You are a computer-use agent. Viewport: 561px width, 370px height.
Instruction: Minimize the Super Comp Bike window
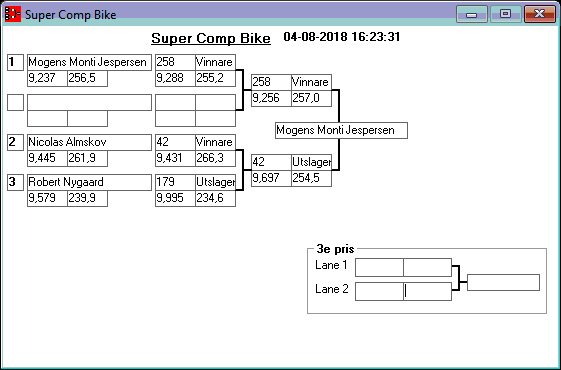click(x=472, y=14)
